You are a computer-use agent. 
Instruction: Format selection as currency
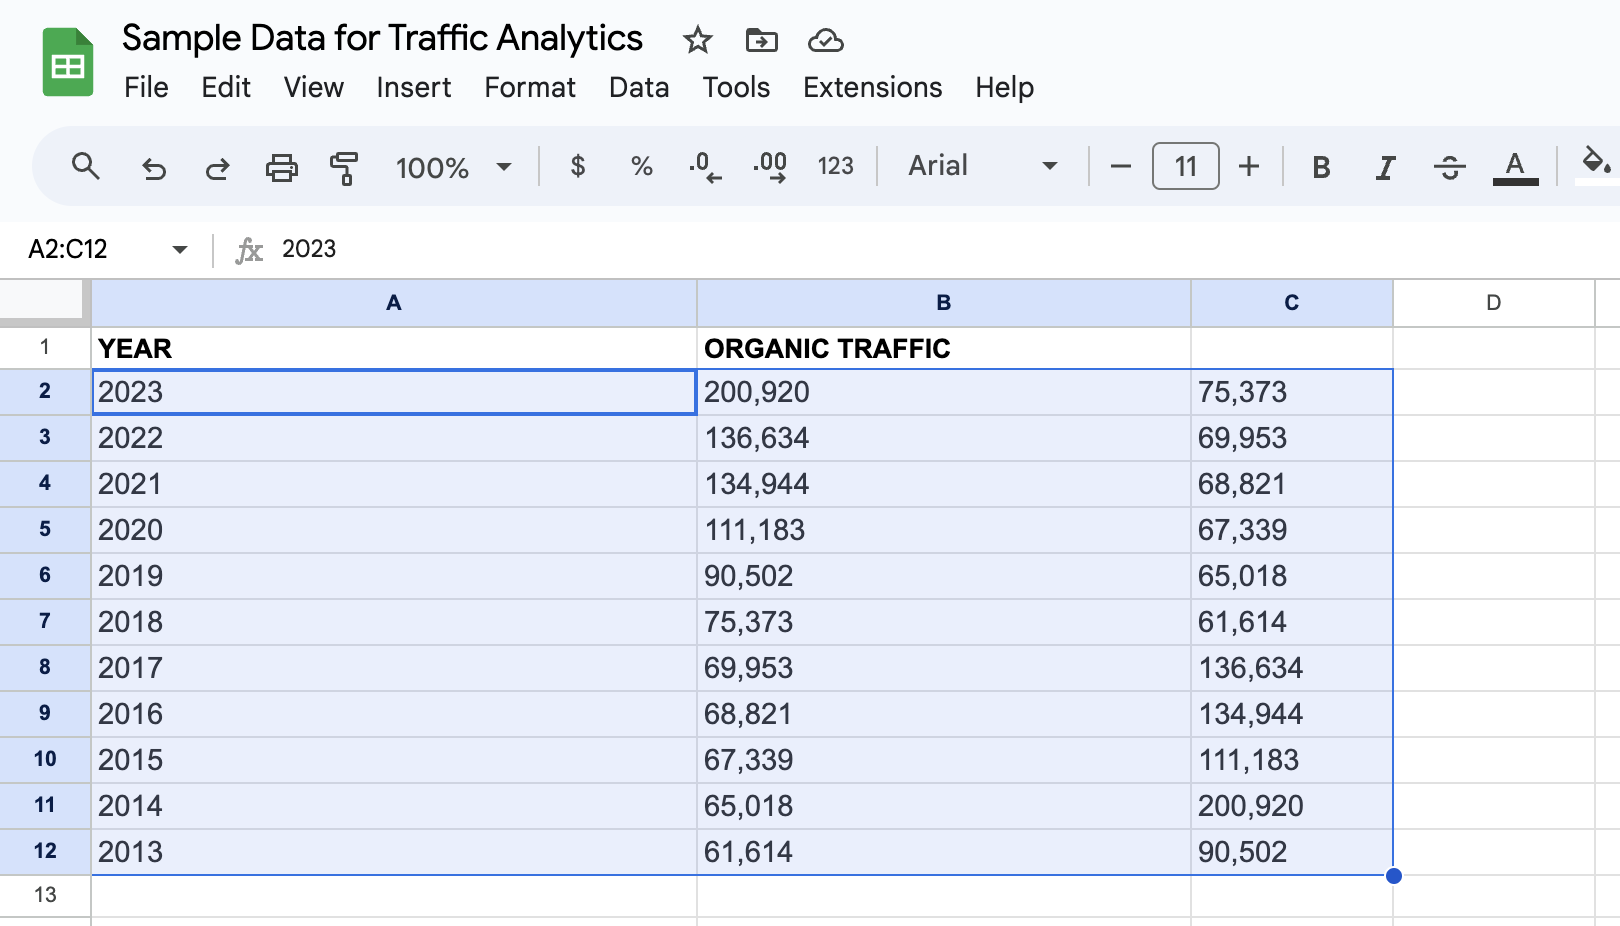(x=577, y=167)
